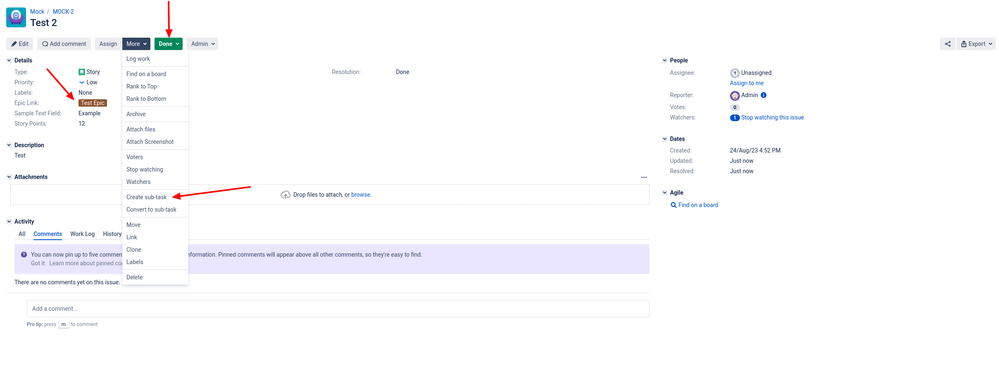Choose Archive in the menu
Screen dimensions: 999x367
[x=155, y=114]
